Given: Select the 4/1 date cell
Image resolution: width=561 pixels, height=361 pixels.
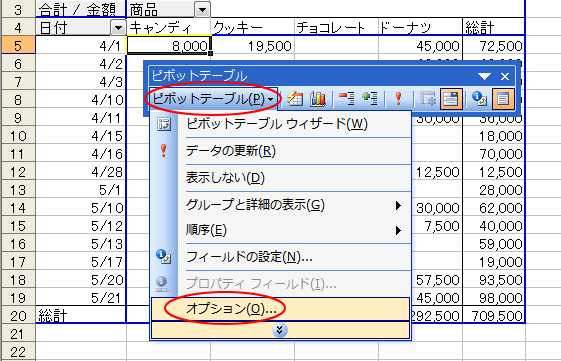Looking at the screenshot, I should pos(81,45).
